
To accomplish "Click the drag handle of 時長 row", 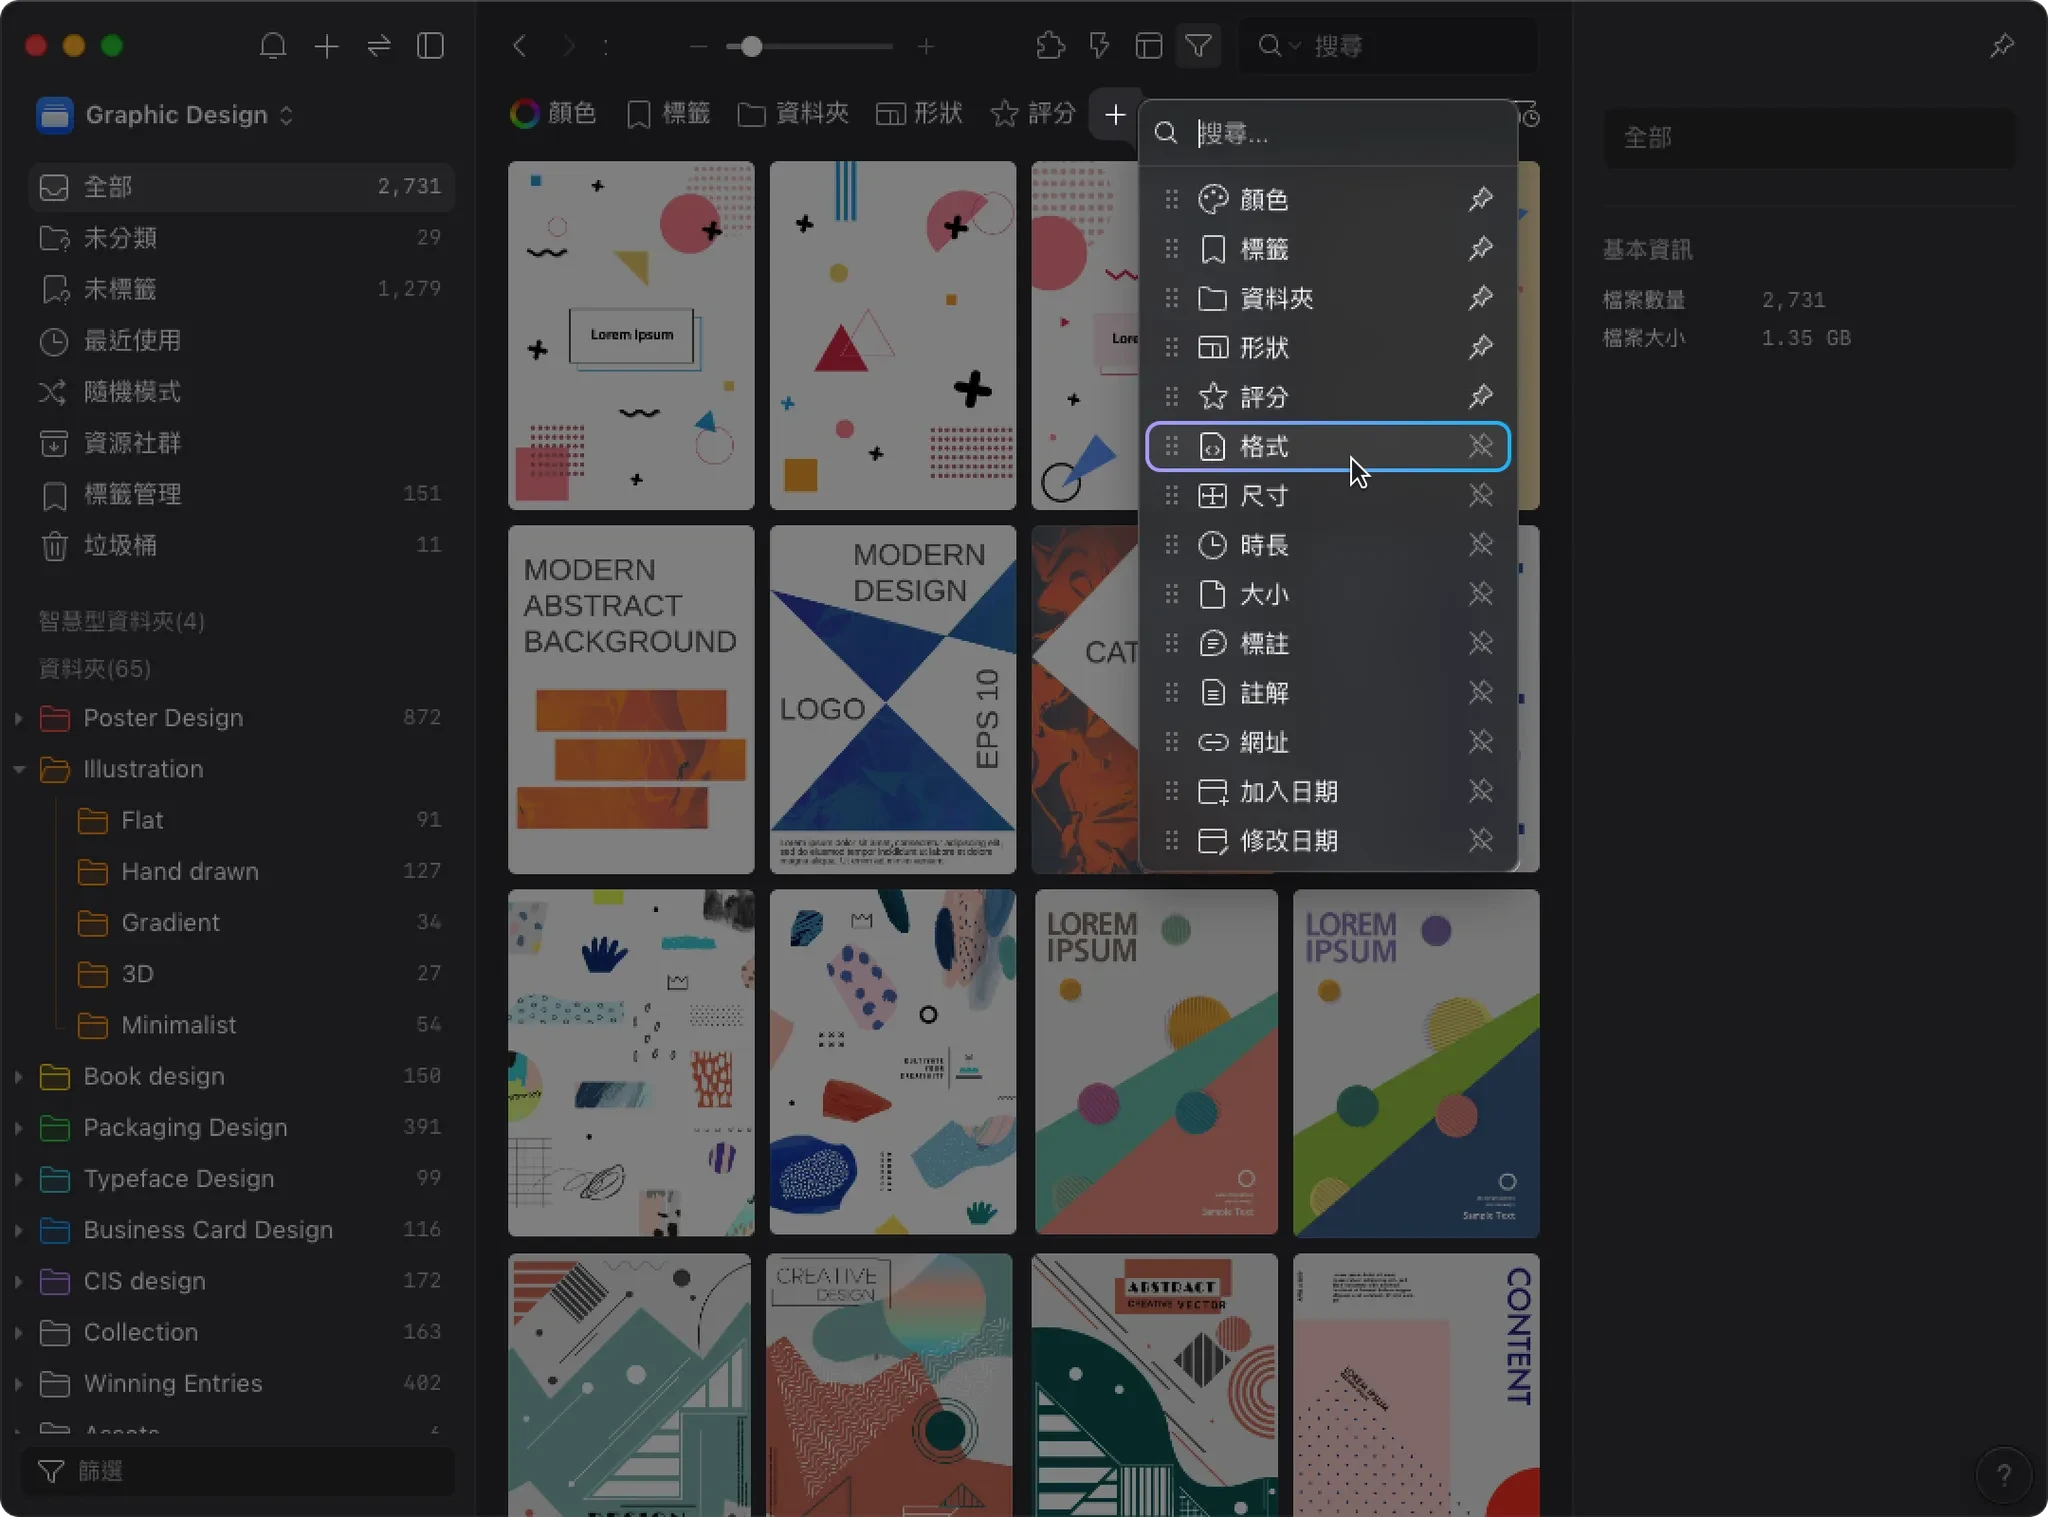I will 1172,545.
